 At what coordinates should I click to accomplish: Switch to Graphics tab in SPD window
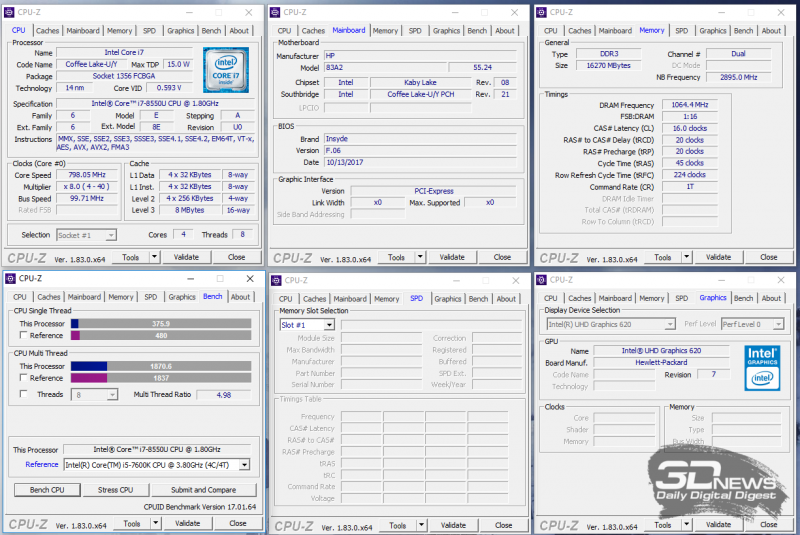coord(447,299)
